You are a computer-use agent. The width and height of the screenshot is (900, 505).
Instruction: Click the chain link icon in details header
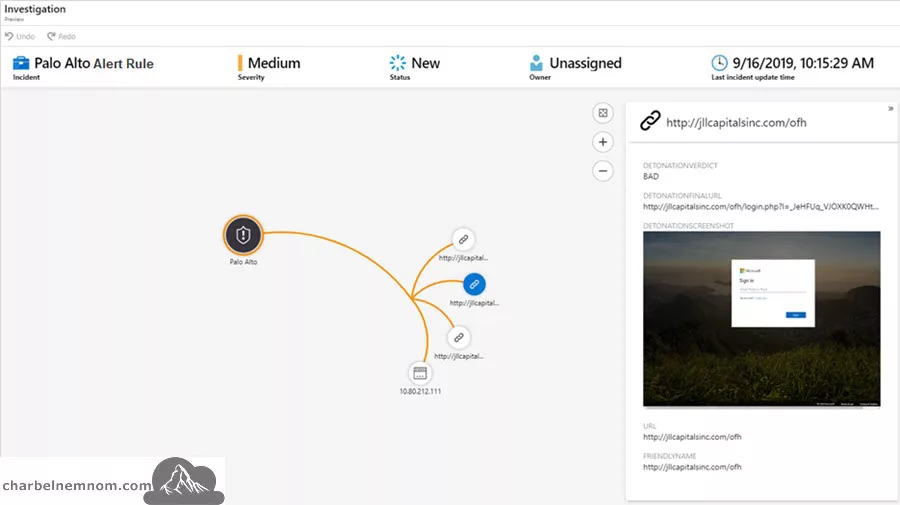(x=650, y=121)
